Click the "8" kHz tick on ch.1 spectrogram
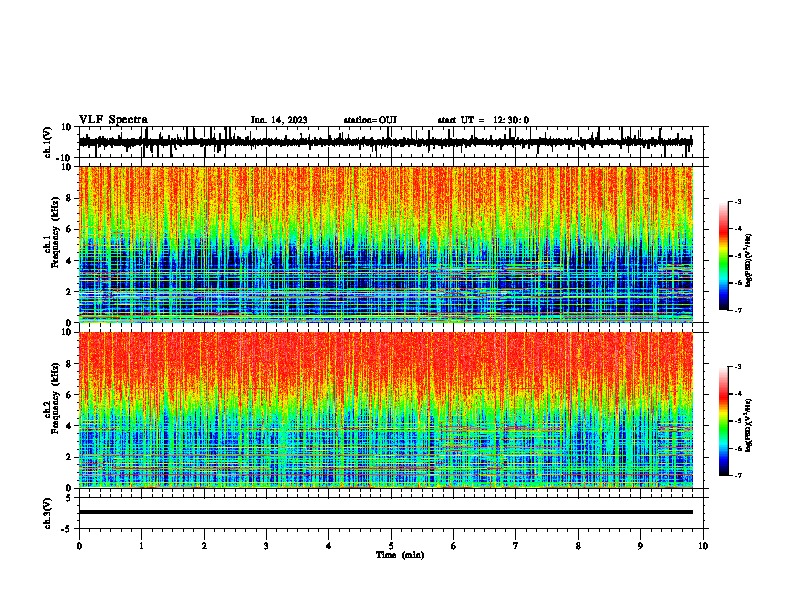Screen dimensions: 792x612 (70, 198)
